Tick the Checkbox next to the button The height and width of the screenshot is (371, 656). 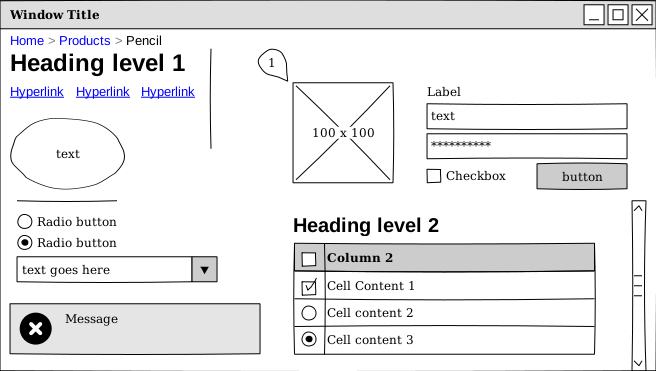pyautogui.click(x=434, y=176)
